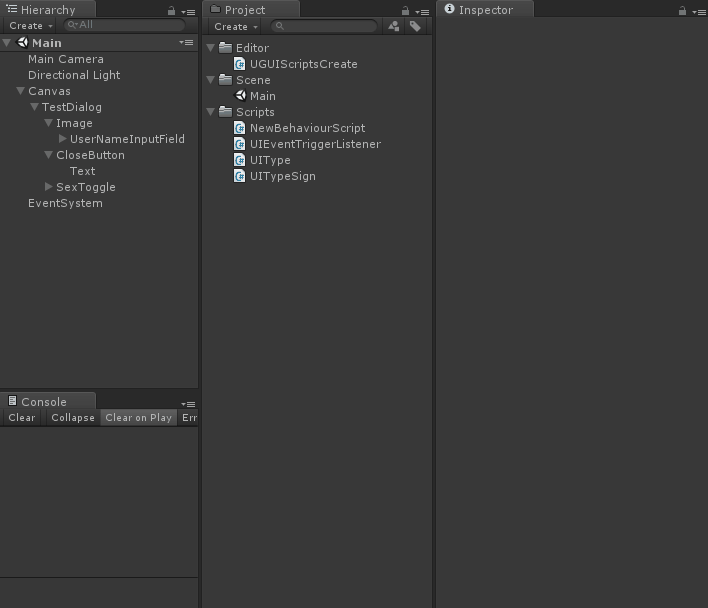Click the UIEventTriggerListener C# script icon

240,144
